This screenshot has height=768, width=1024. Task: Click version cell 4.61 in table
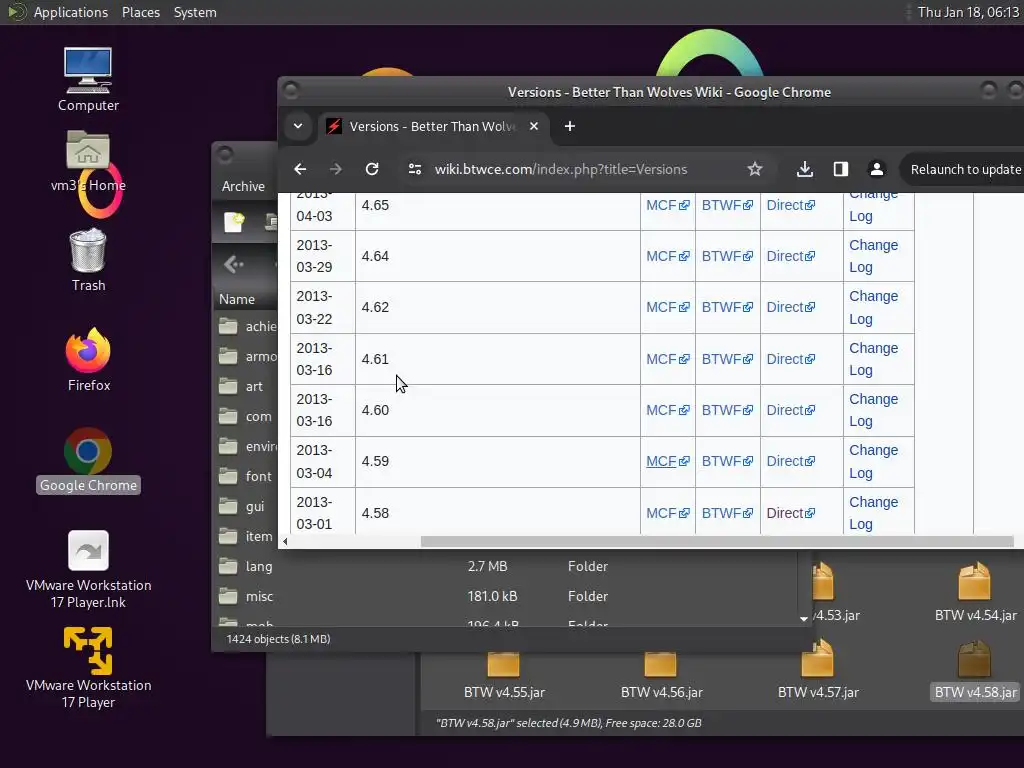[498, 359]
